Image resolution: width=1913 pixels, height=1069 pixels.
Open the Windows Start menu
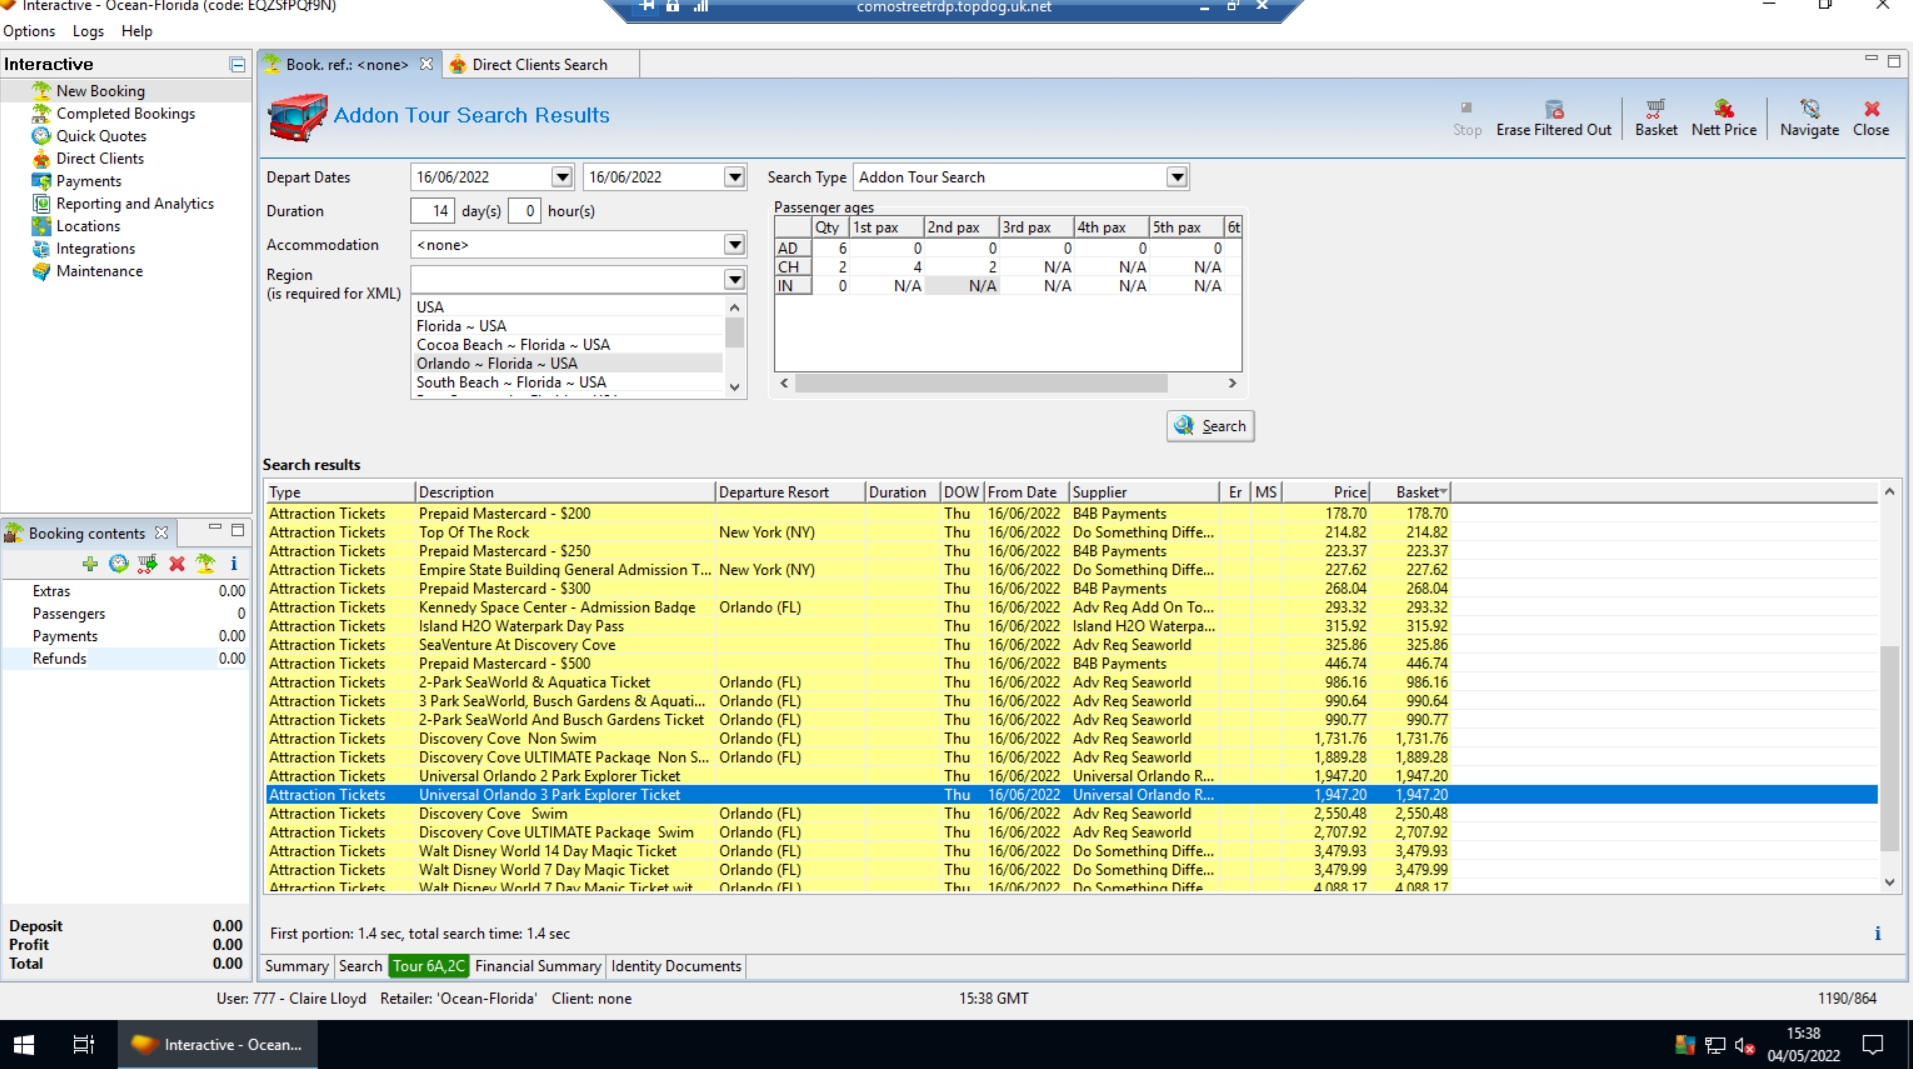(x=24, y=1045)
